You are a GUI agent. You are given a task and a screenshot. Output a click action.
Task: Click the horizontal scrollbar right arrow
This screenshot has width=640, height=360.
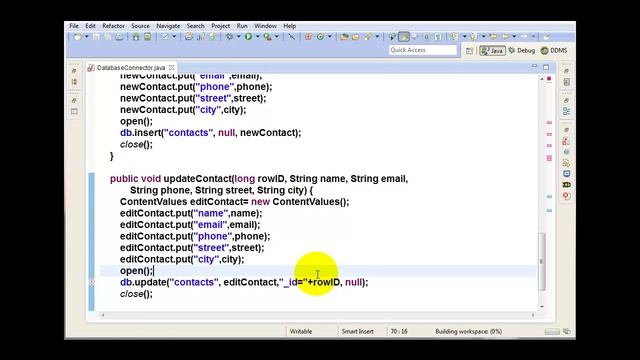coord(533,315)
